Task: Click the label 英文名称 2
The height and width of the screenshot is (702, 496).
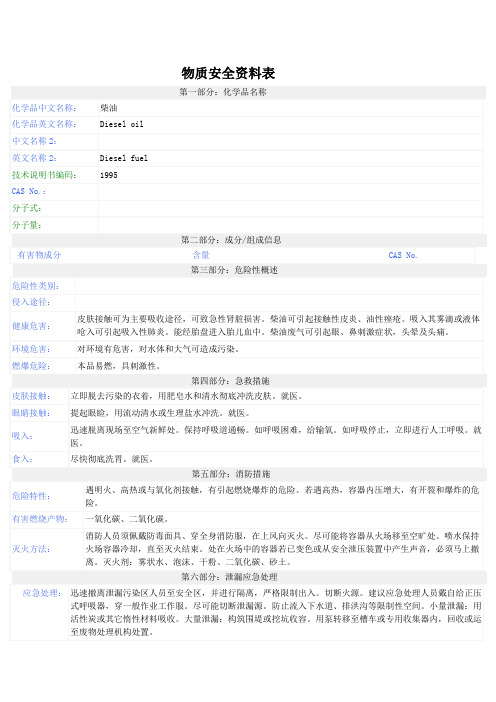Action: [34, 158]
